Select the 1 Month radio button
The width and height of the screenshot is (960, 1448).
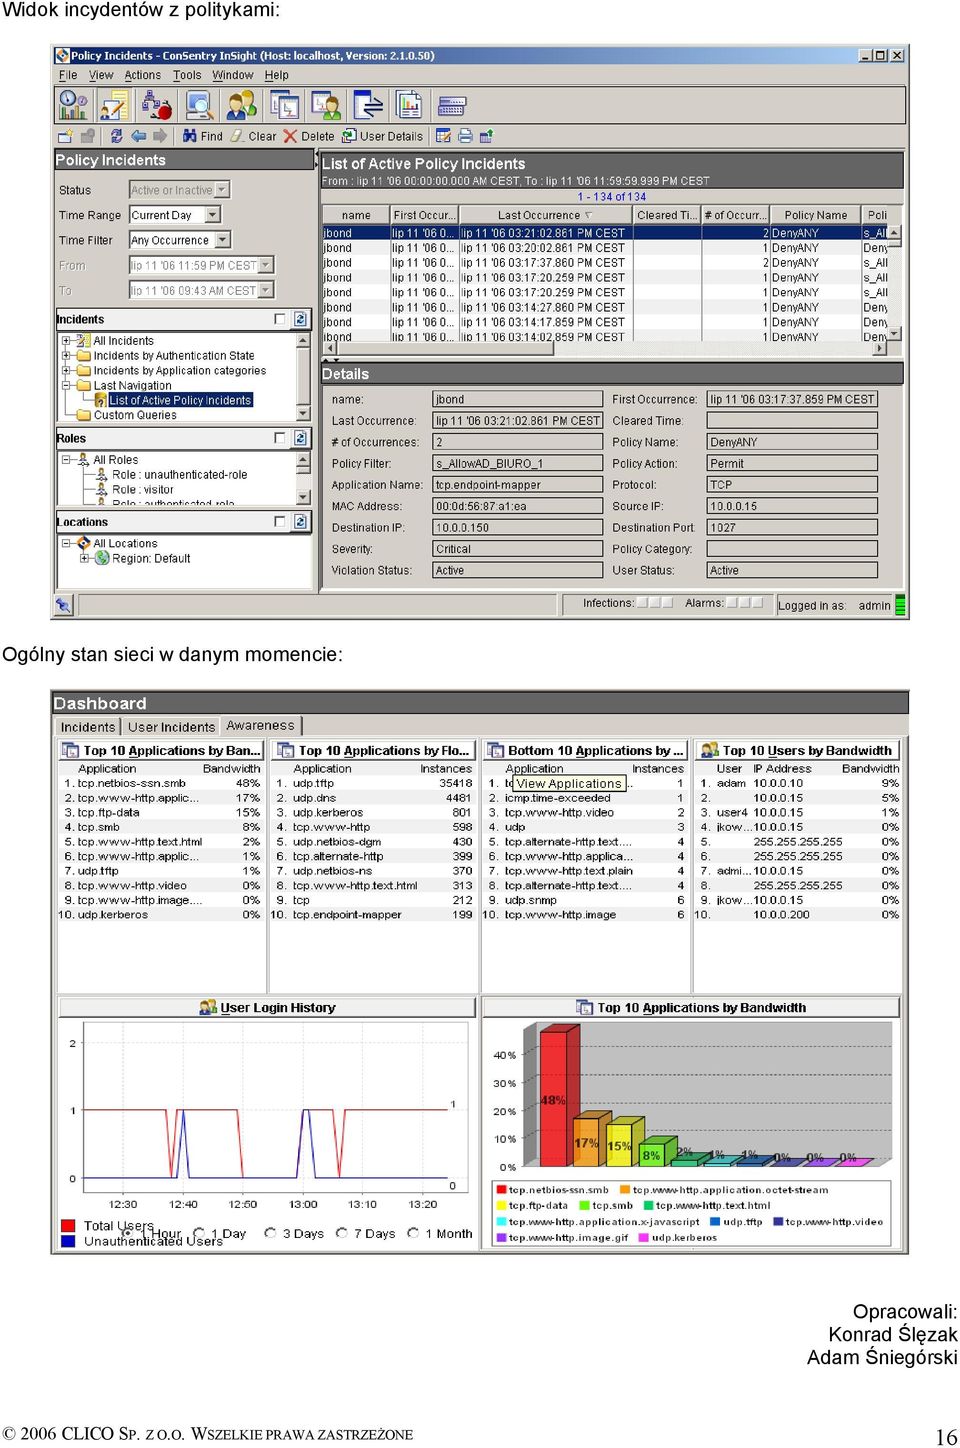pyautogui.click(x=413, y=1233)
